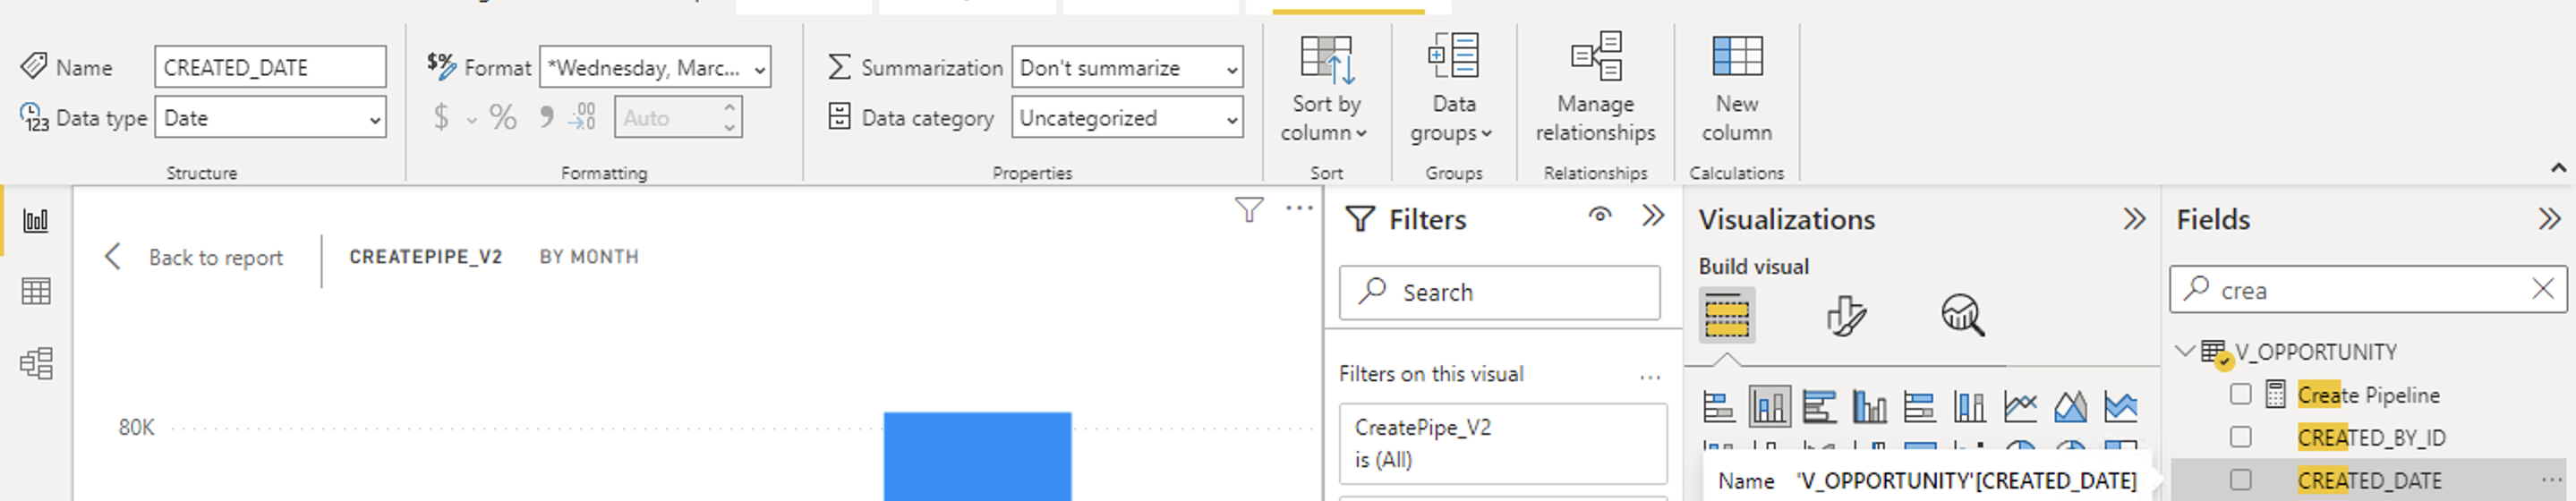Choose line chart visual
This screenshot has width=2576, height=501.
[2020, 407]
